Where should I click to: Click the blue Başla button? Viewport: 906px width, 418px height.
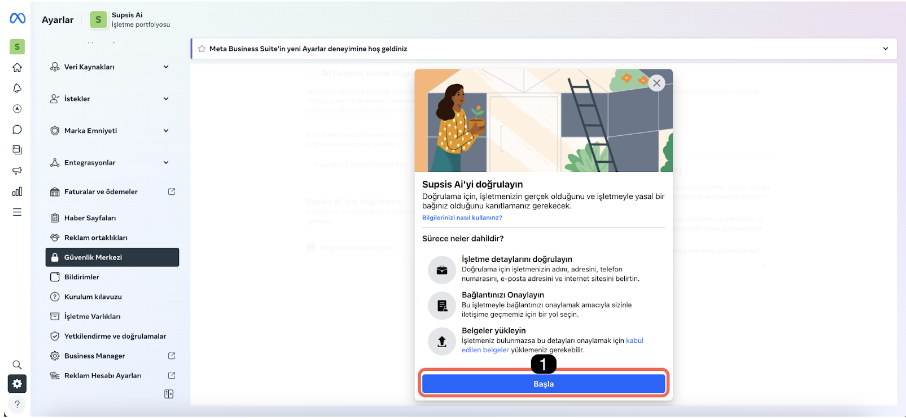point(543,384)
